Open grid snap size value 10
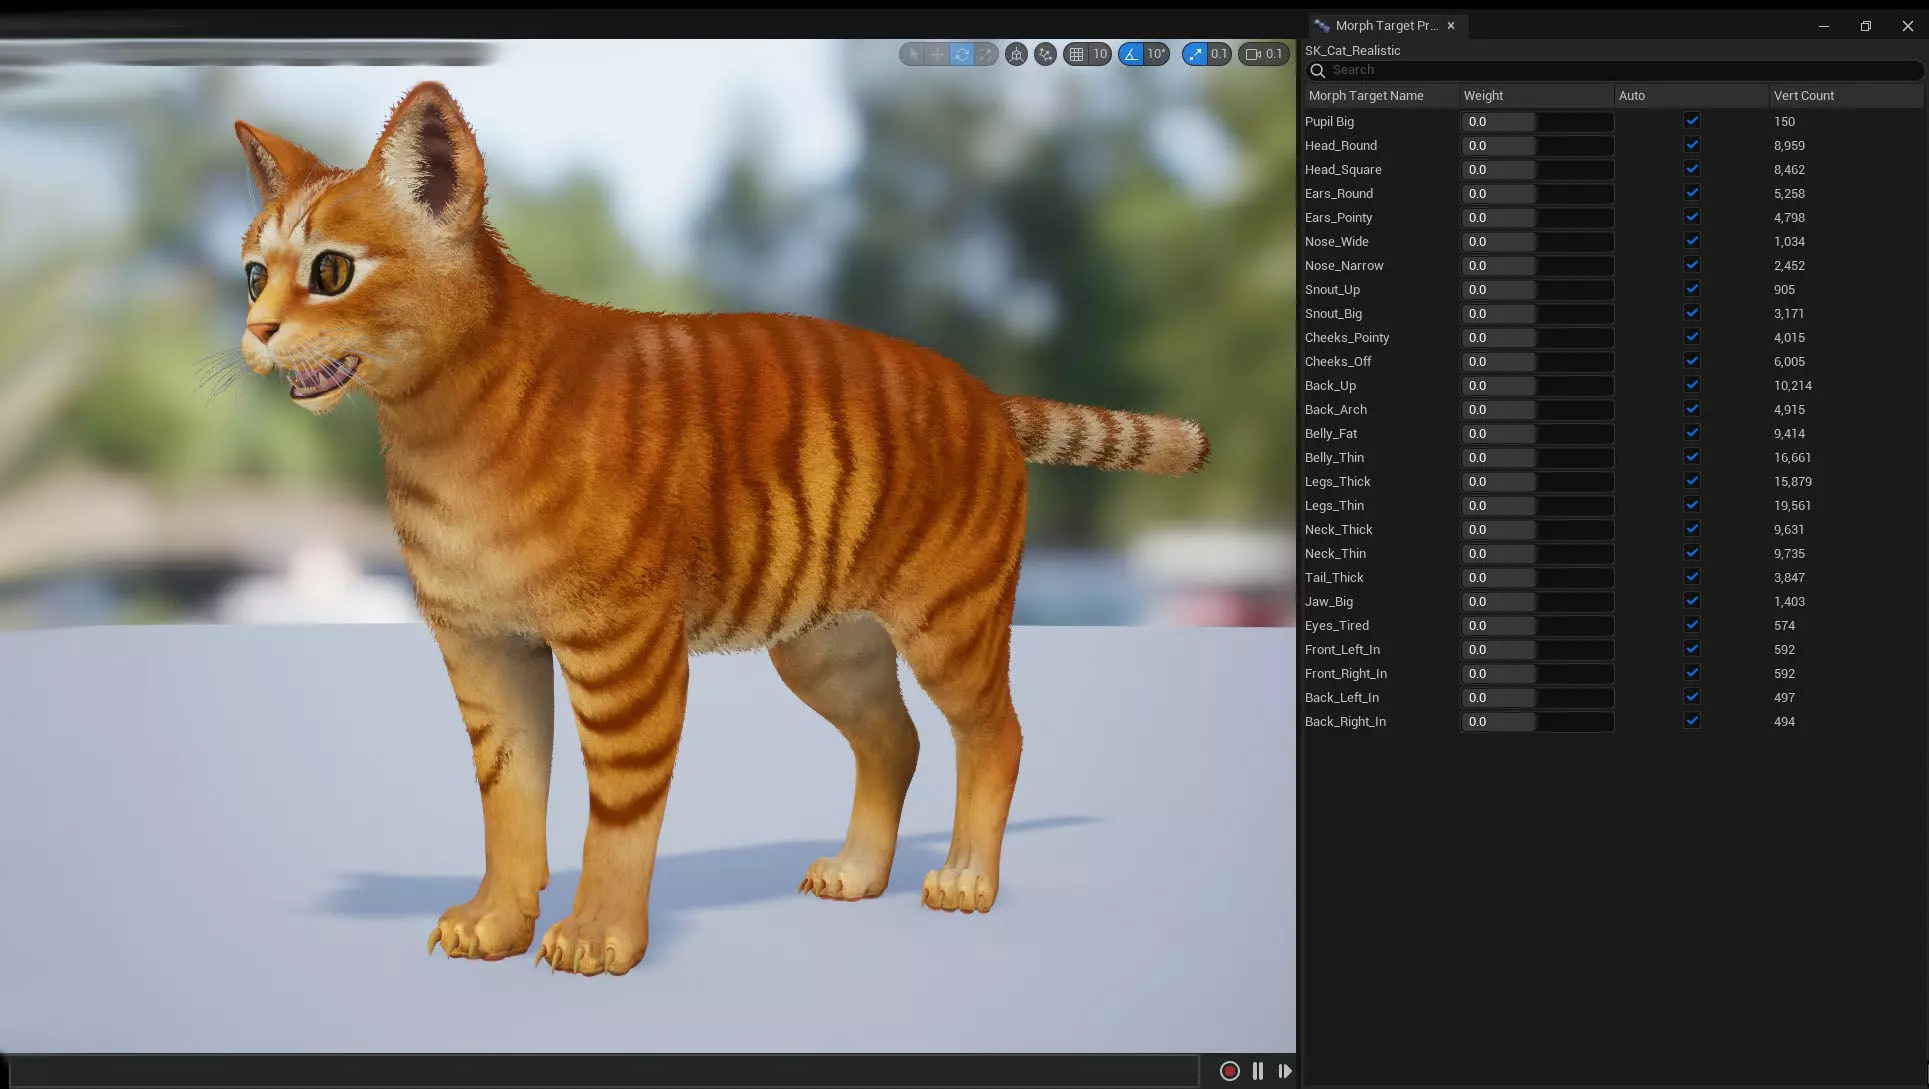 coord(1100,54)
